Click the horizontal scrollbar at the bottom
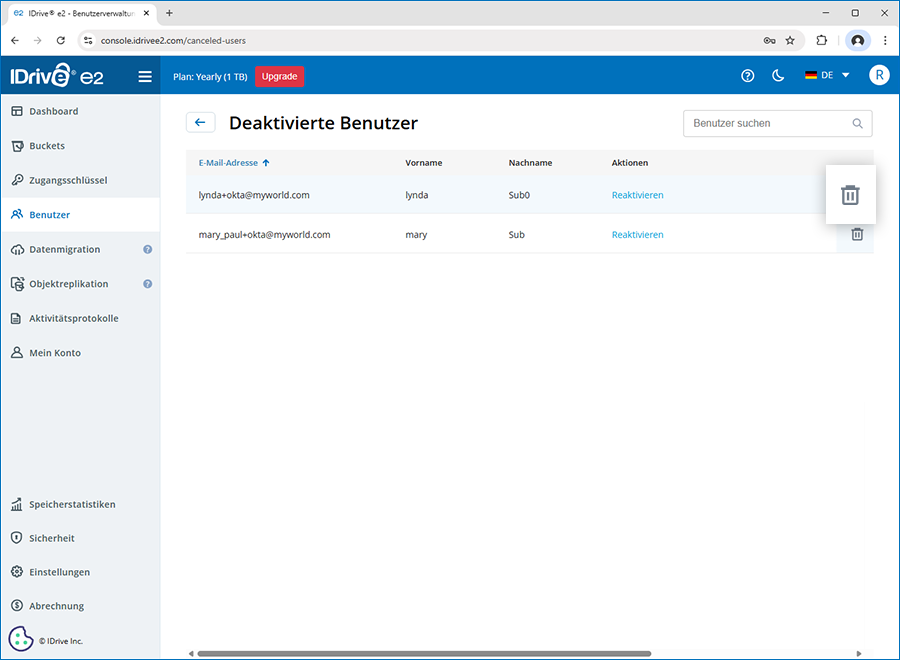The height and width of the screenshot is (660, 900). coord(425,654)
